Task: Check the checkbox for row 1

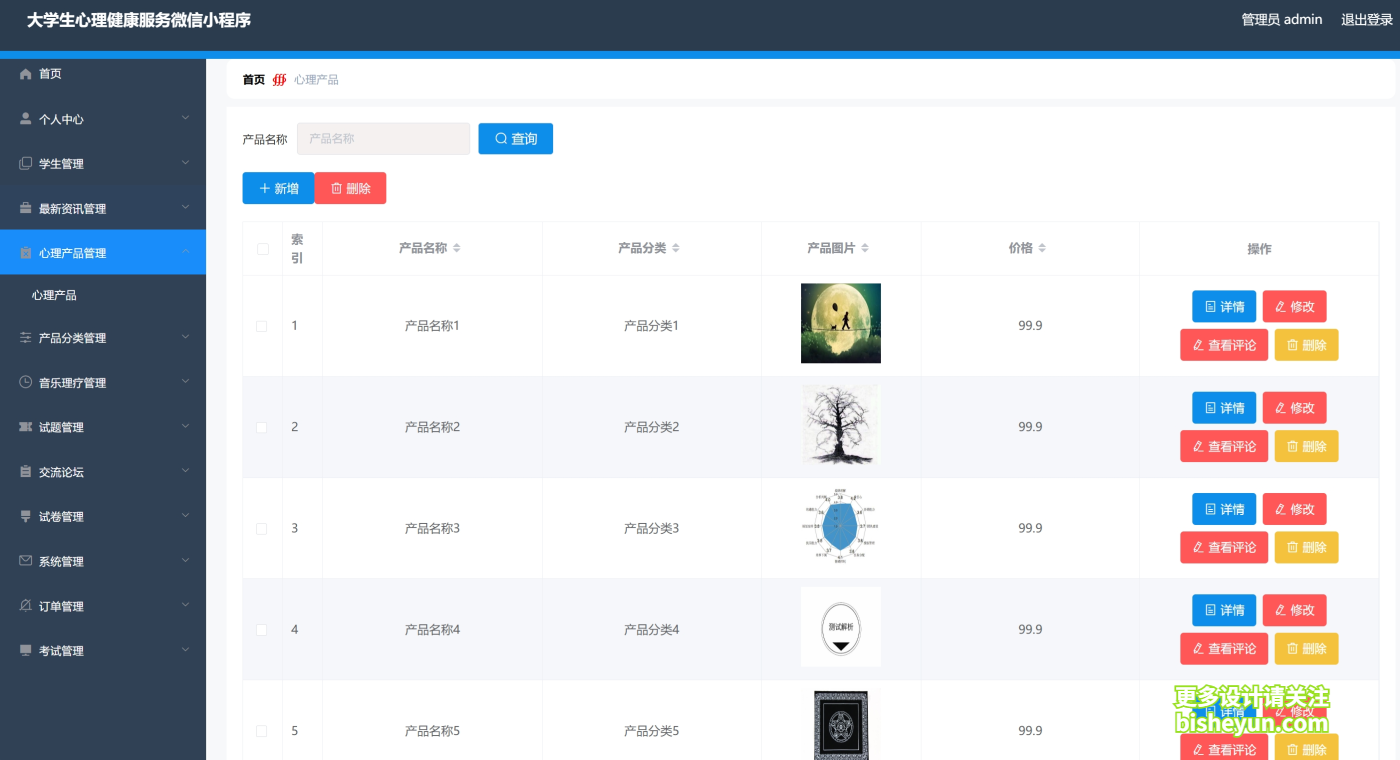Action: (x=262, y=326)
